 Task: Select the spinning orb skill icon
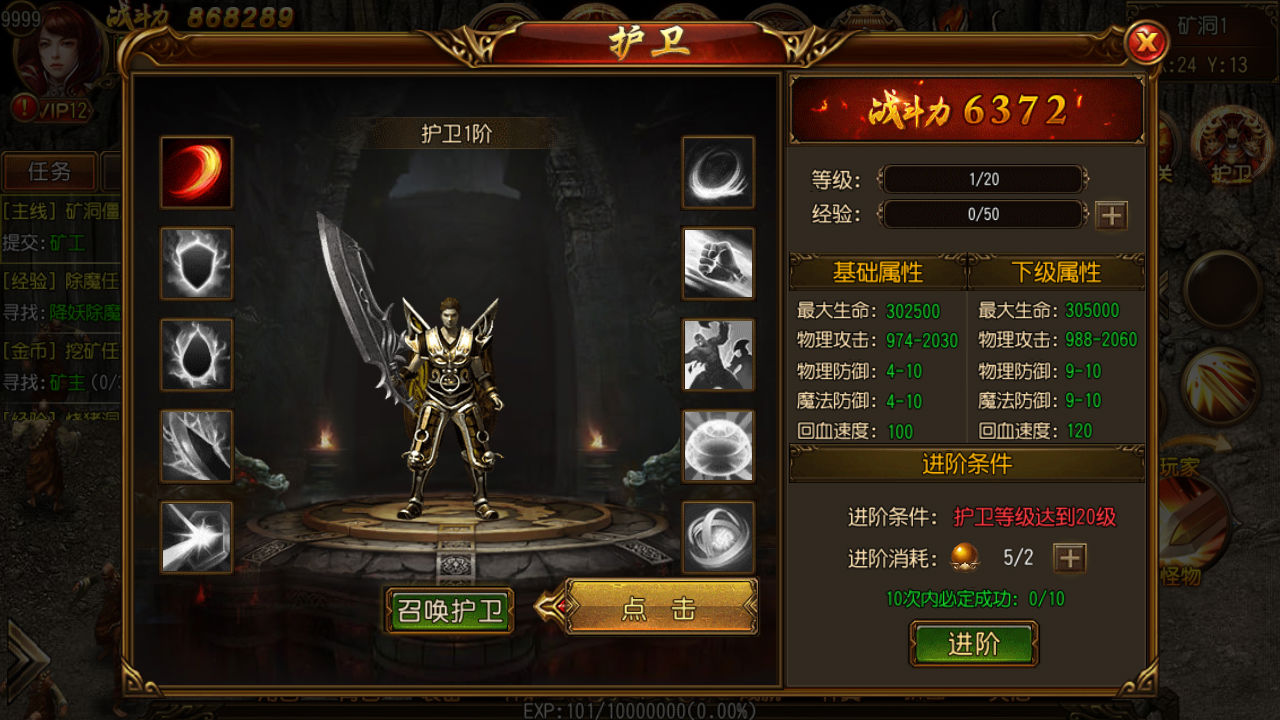pos(718,537)
